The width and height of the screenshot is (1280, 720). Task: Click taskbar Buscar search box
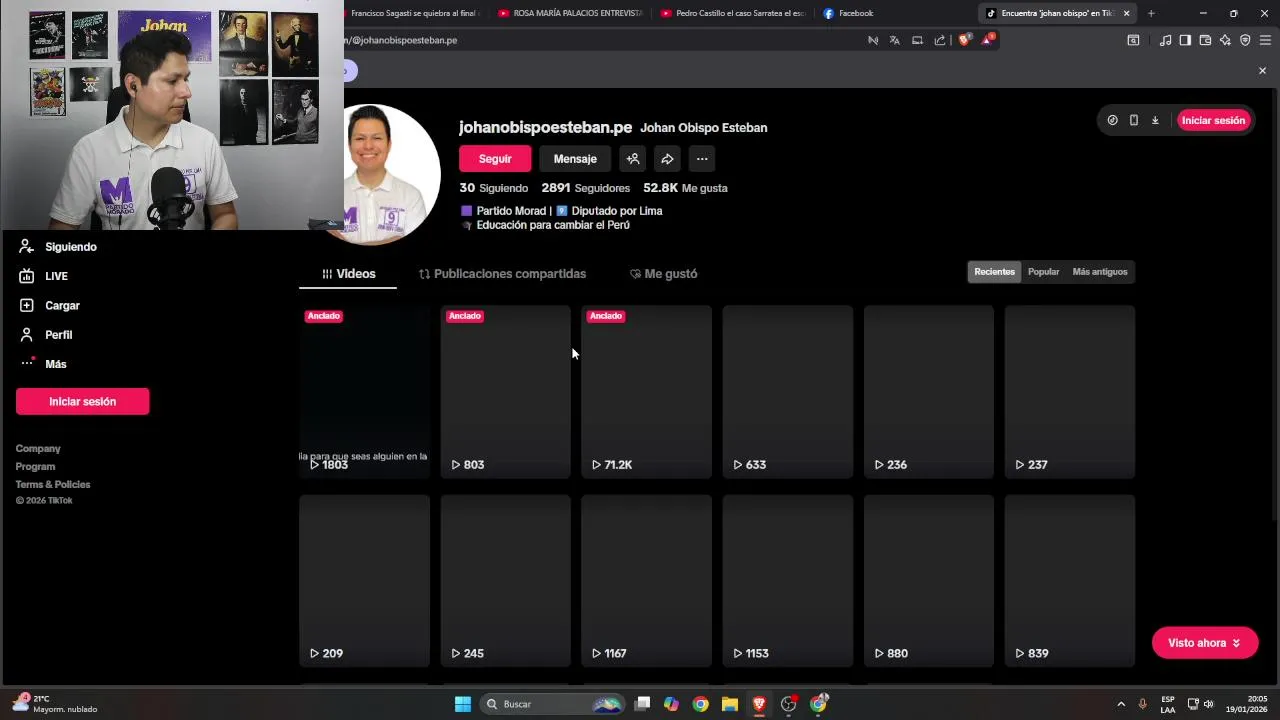coord(553,704)
